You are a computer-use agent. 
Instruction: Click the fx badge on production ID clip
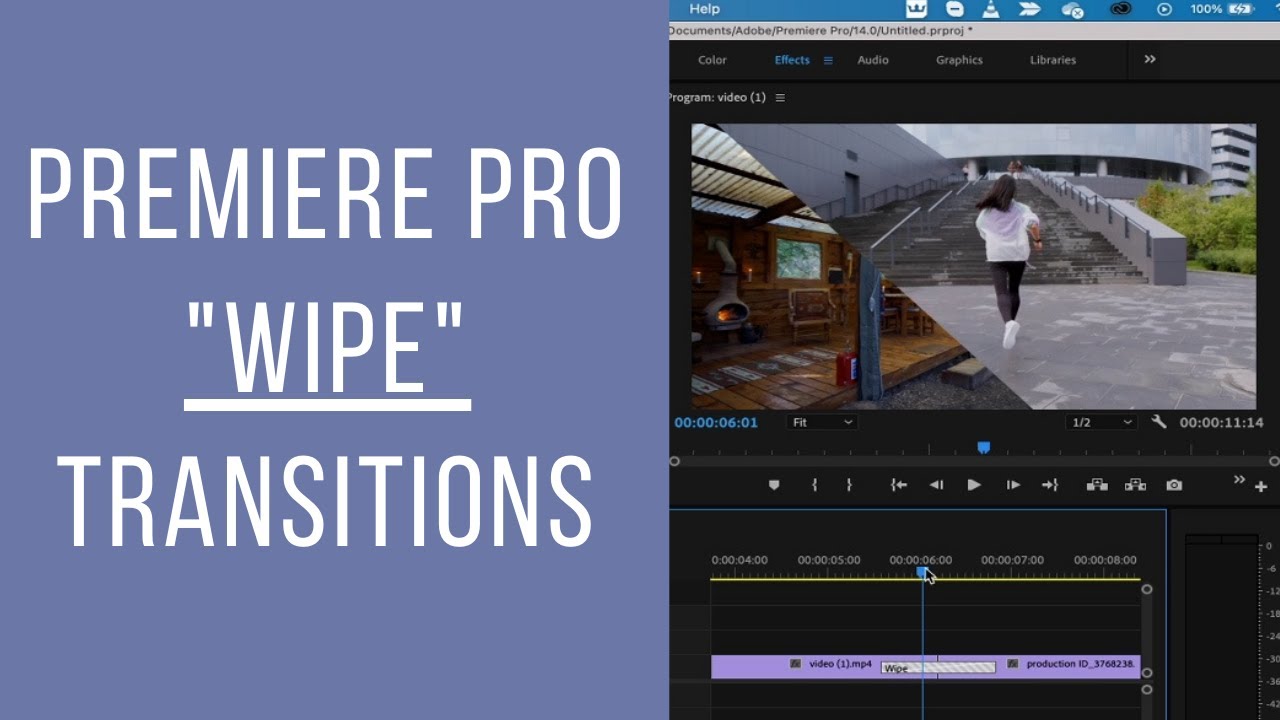pyautogui.click(x=1013, y=664)
